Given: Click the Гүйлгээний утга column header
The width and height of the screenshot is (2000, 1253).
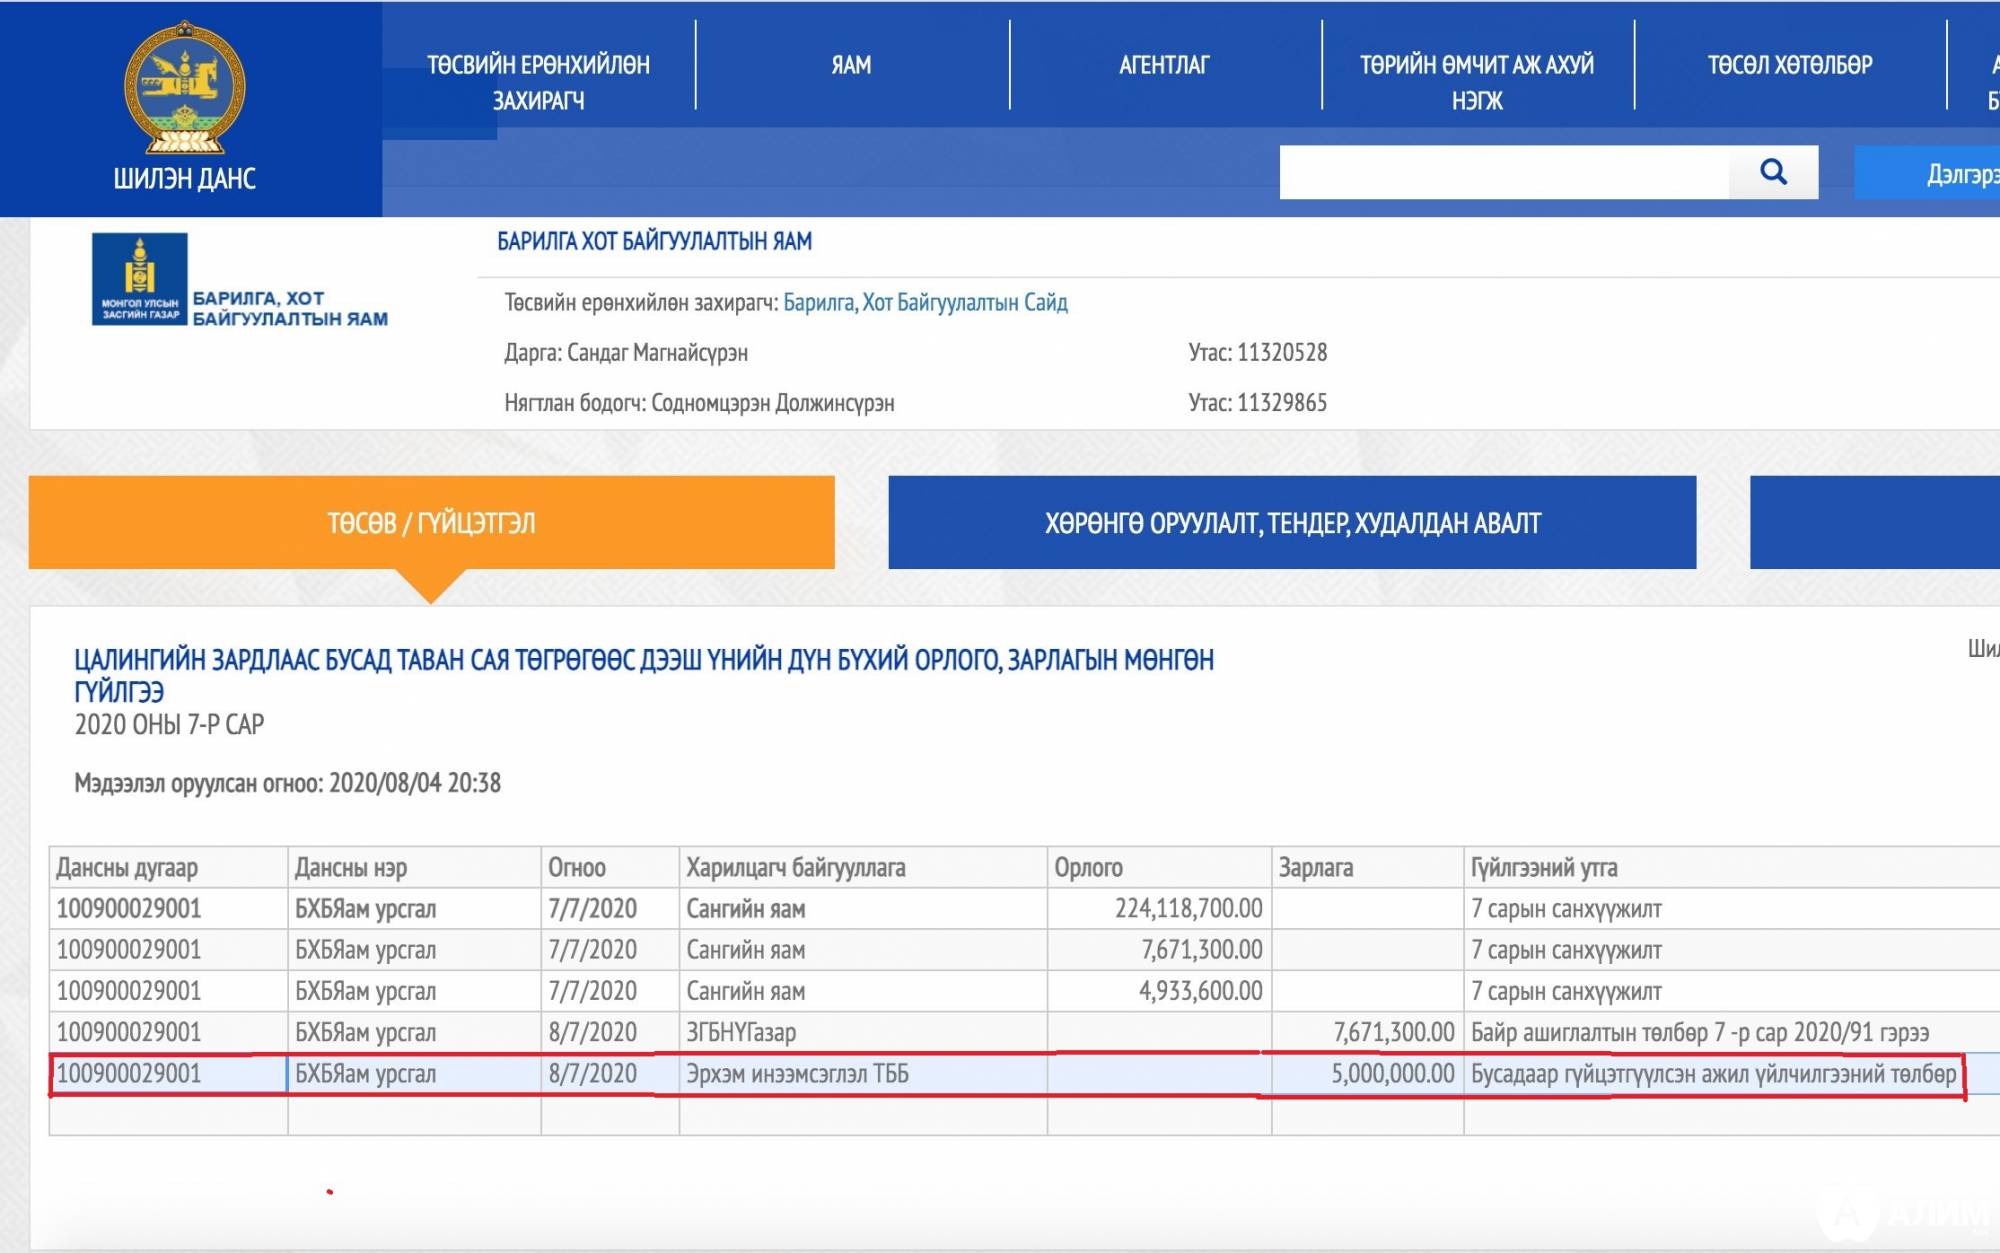Looking at the screenshot, I should tap(1732, 867).
